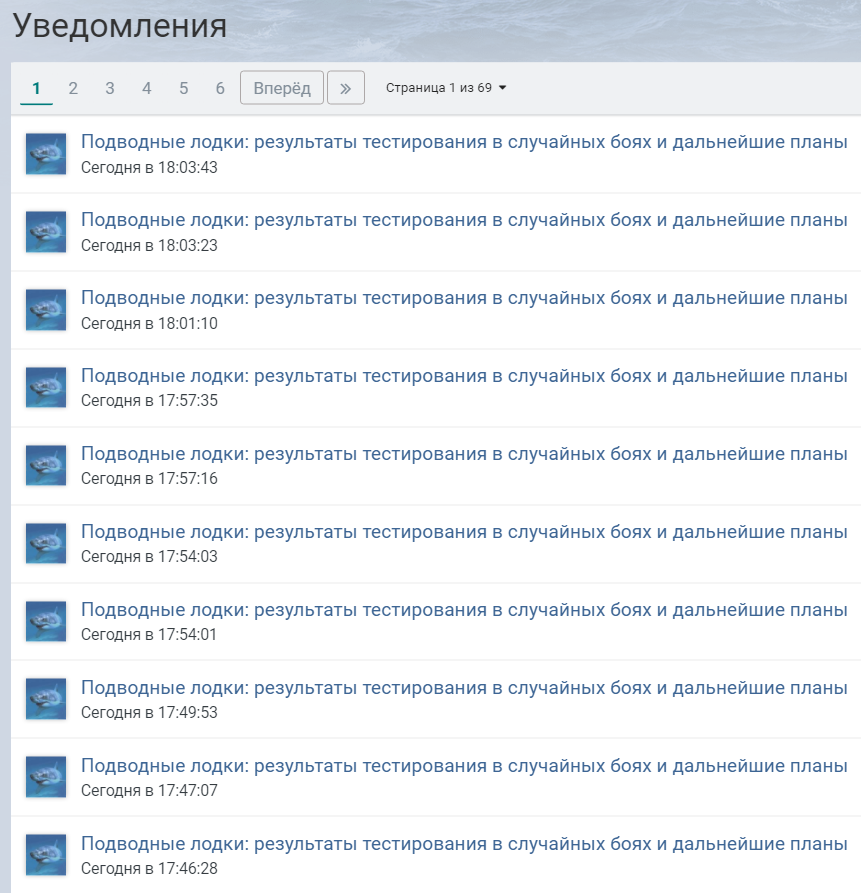Click avatar icon beside 17:54:03 notification
The image size is (861, 893).
46,543
